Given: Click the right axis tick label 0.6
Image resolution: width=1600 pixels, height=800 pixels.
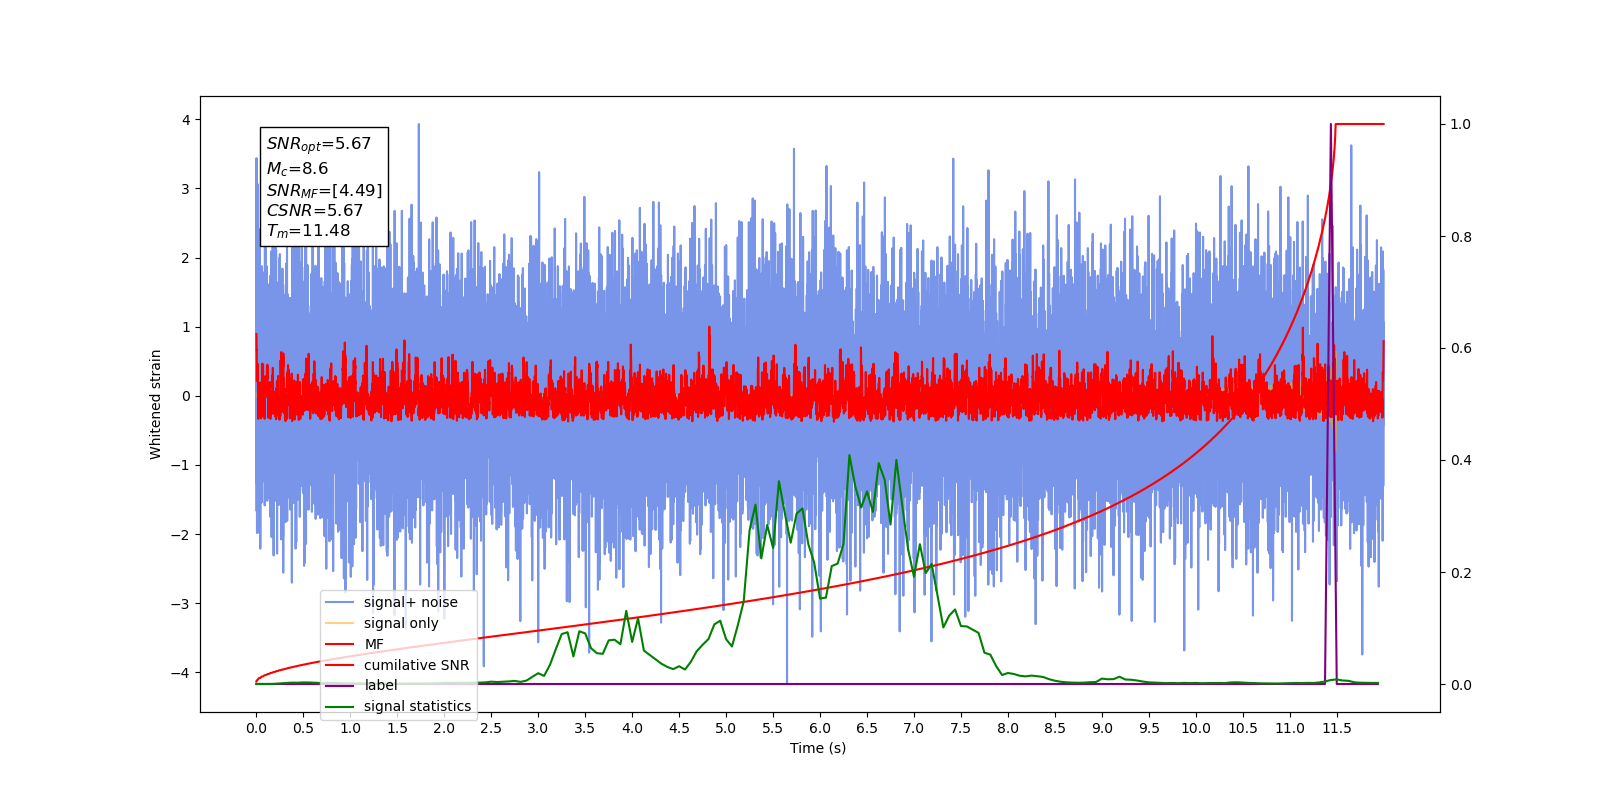Looking at the screenshot, I should (1461, 348).
